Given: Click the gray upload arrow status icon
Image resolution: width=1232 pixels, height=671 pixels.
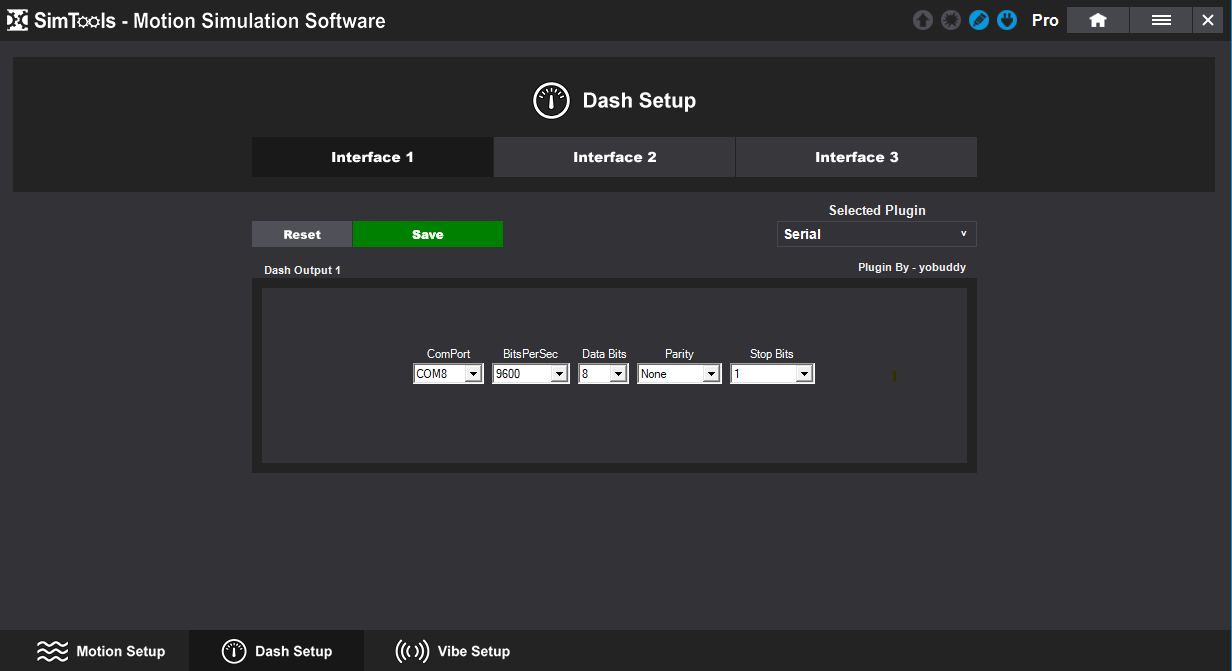Looking at the screenshot, I should (923, 20).
